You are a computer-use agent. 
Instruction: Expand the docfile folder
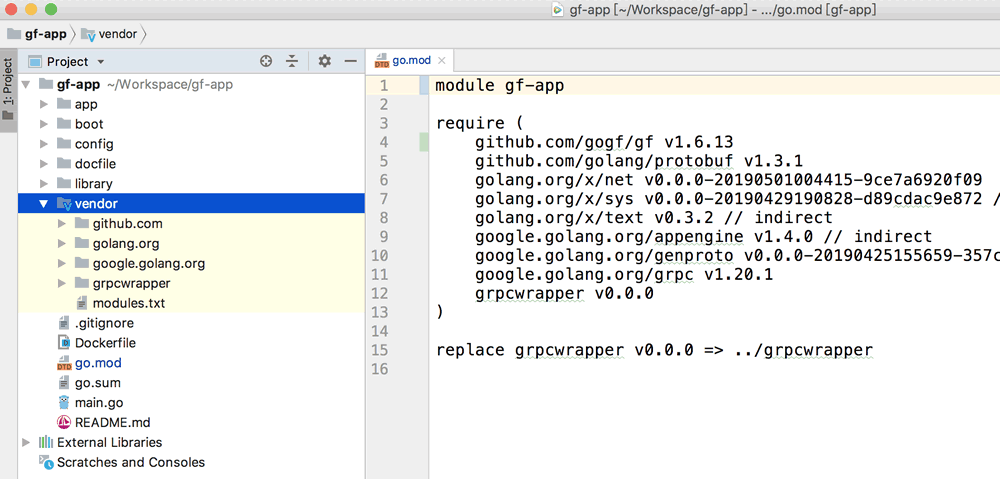click(x=44, y=163)
